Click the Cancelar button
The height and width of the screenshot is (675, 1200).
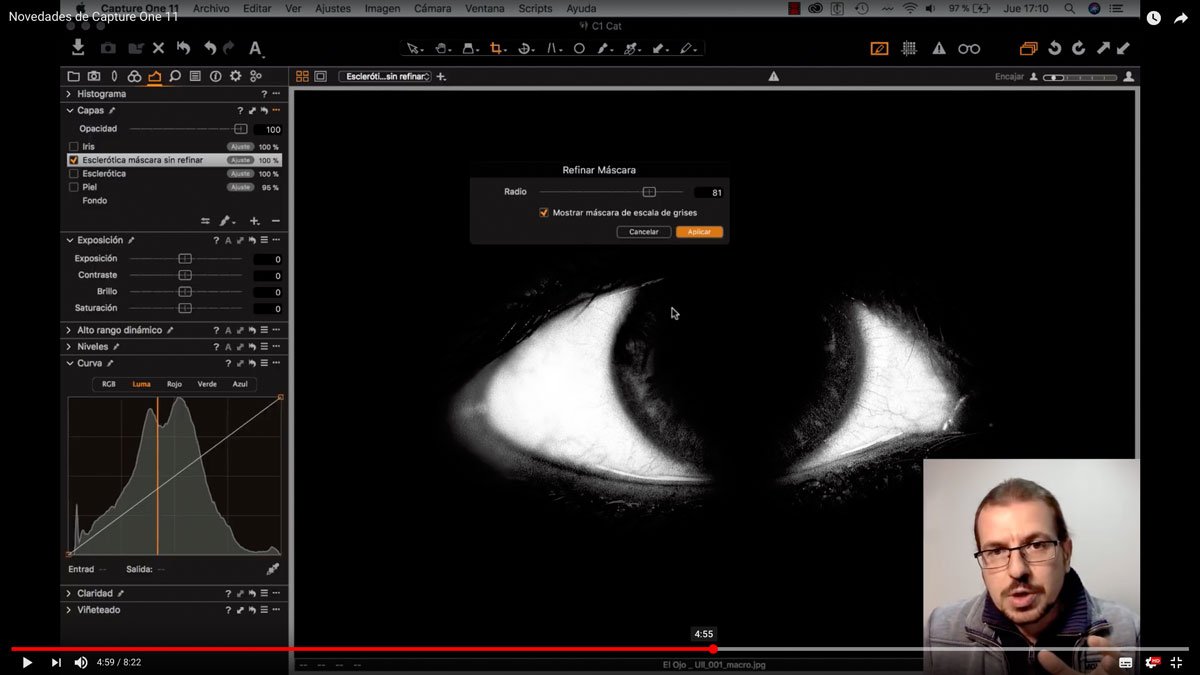[643, 232]
